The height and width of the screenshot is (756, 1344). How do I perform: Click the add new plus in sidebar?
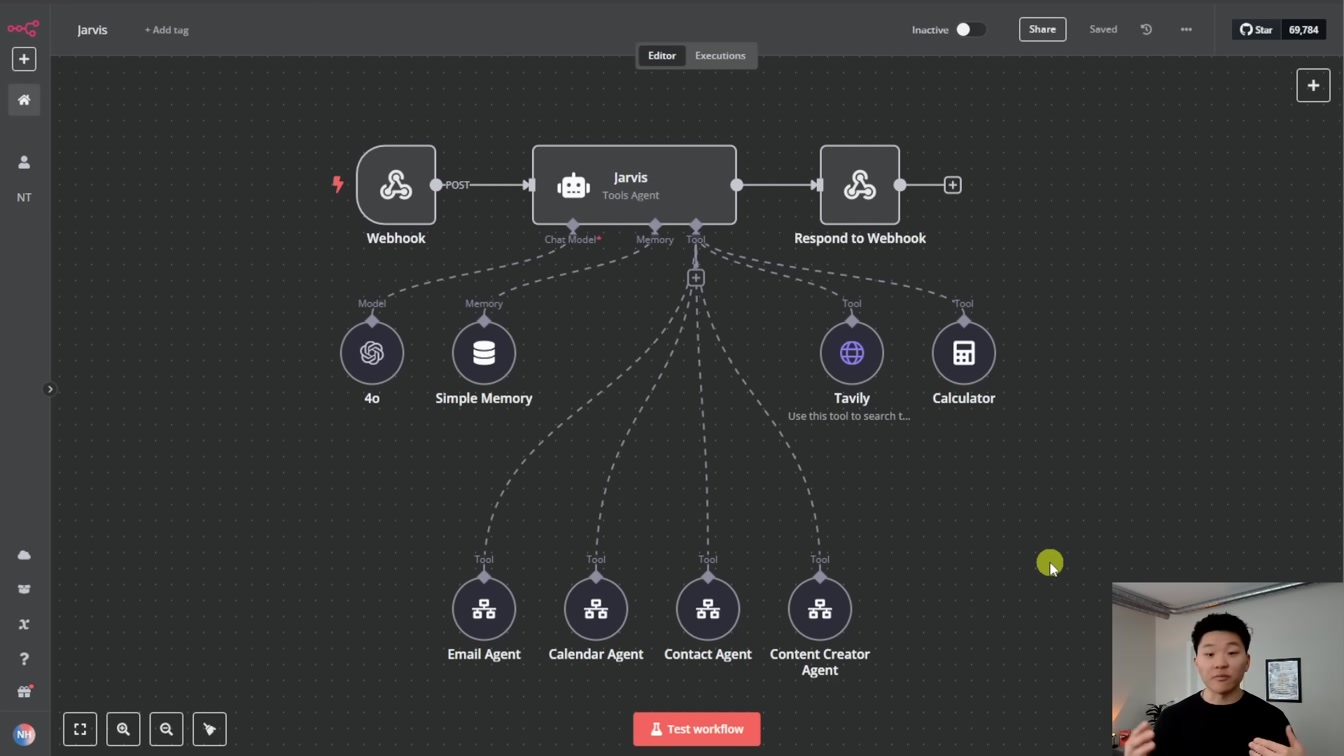24,59
